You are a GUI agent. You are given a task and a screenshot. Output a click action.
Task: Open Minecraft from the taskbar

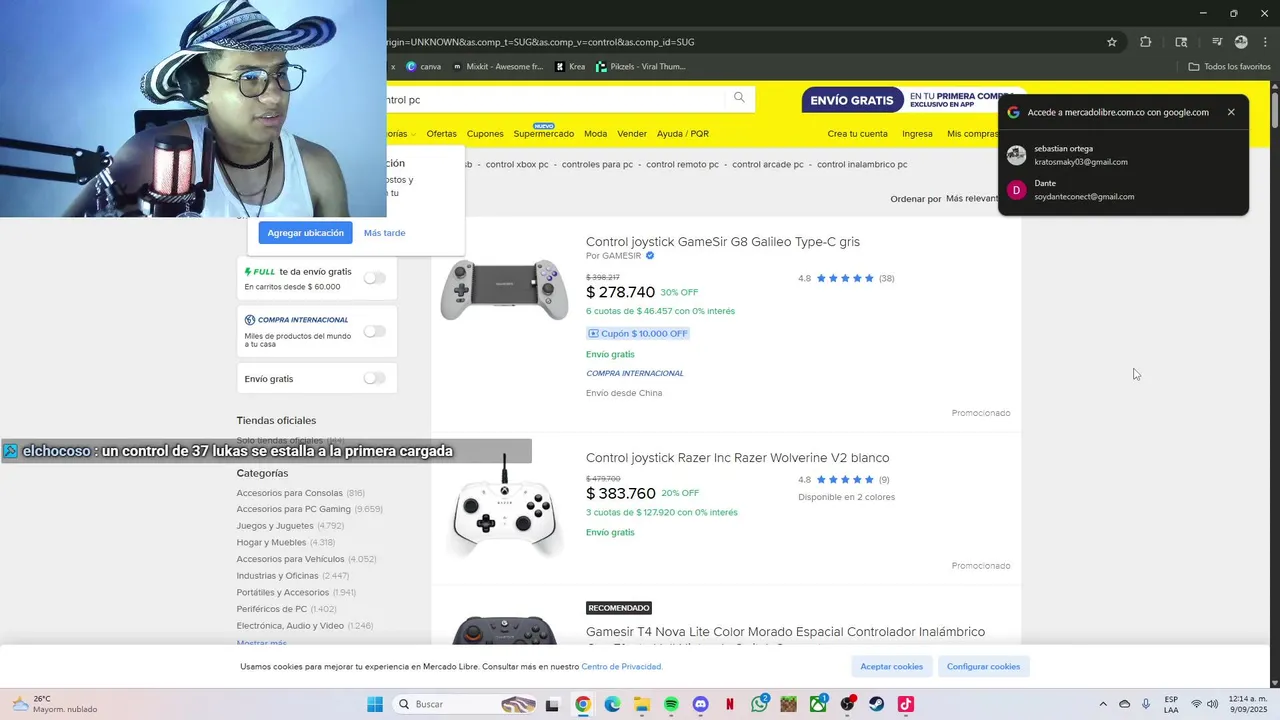[x=789, y=704]
